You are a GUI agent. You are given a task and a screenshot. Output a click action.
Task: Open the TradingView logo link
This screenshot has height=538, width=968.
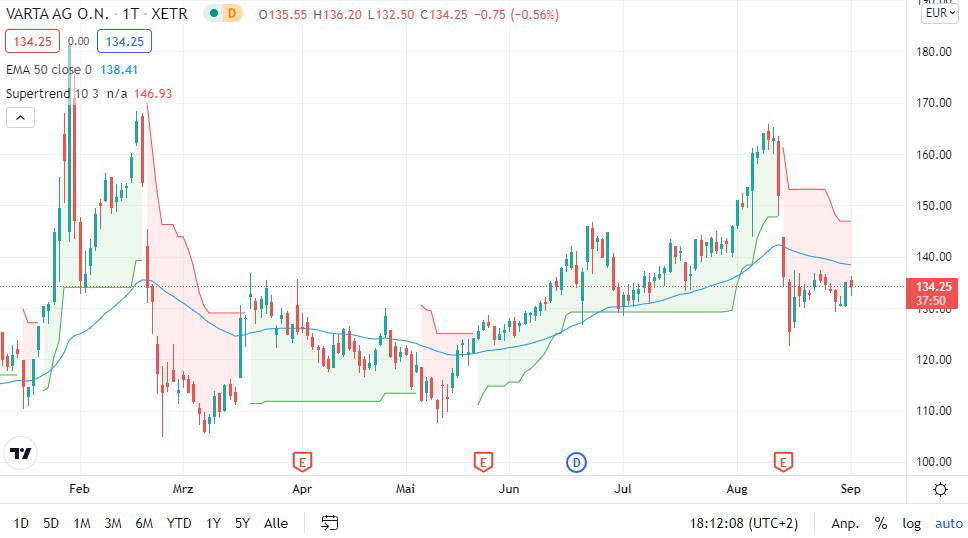click(20, 453)
